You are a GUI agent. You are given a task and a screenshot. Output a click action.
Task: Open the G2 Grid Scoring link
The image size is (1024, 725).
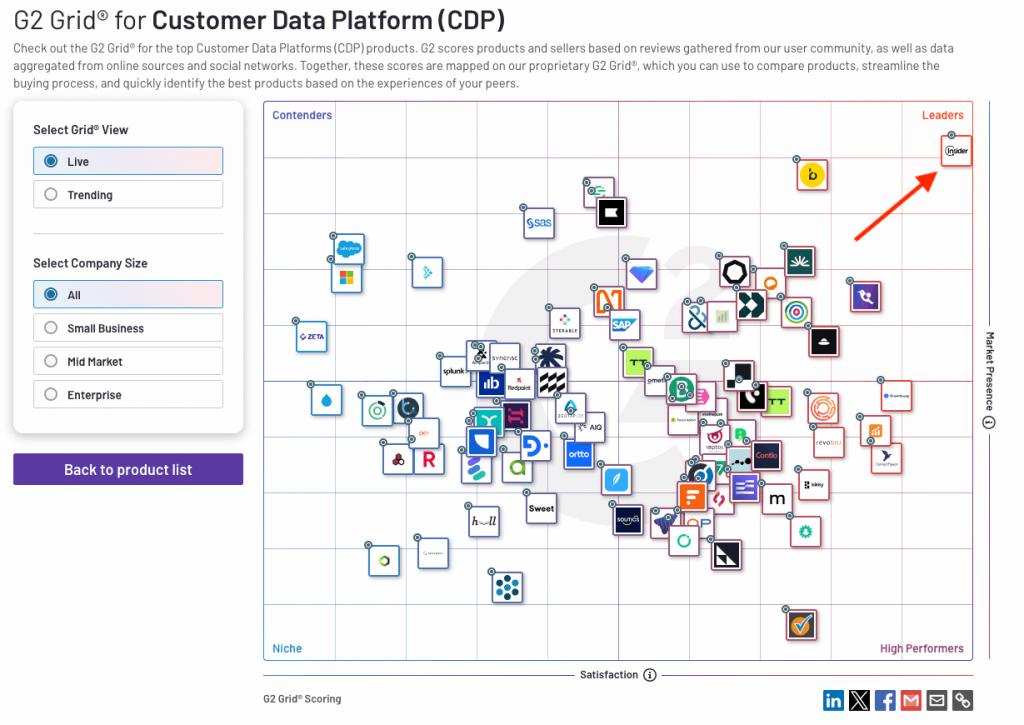point(302,699)
